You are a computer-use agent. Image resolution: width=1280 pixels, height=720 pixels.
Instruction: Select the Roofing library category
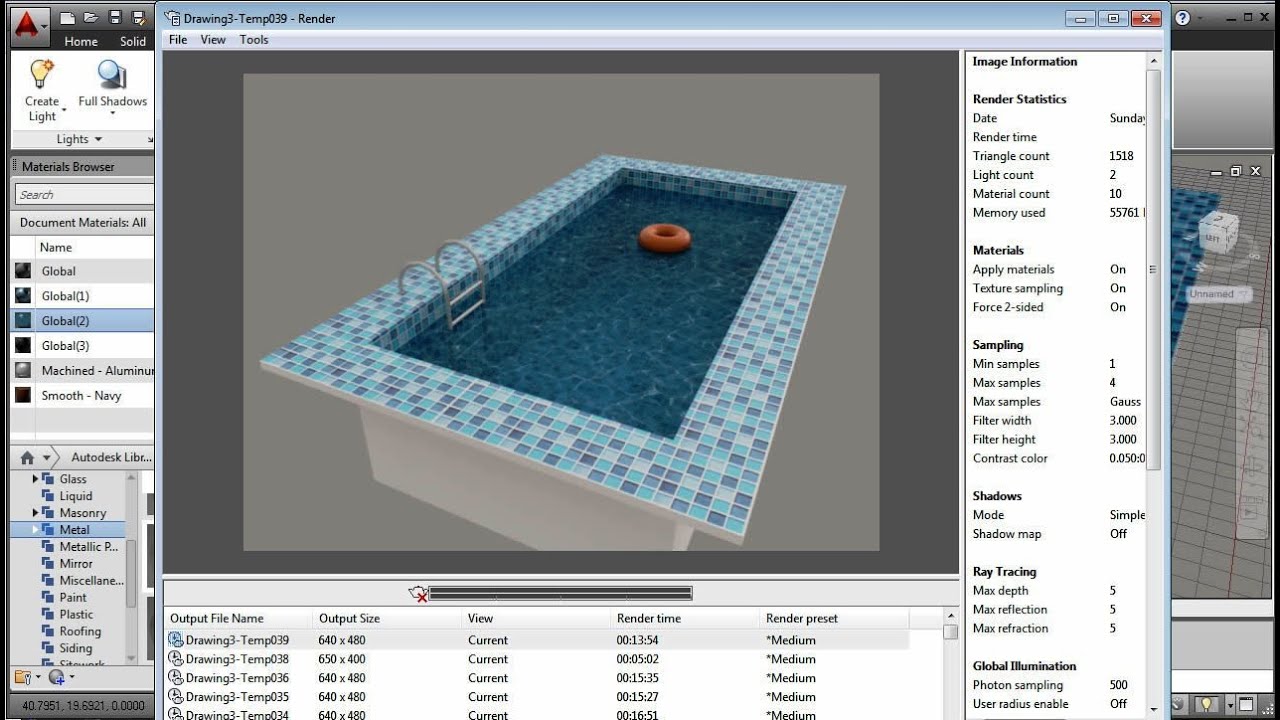click(x=80, y=632)
